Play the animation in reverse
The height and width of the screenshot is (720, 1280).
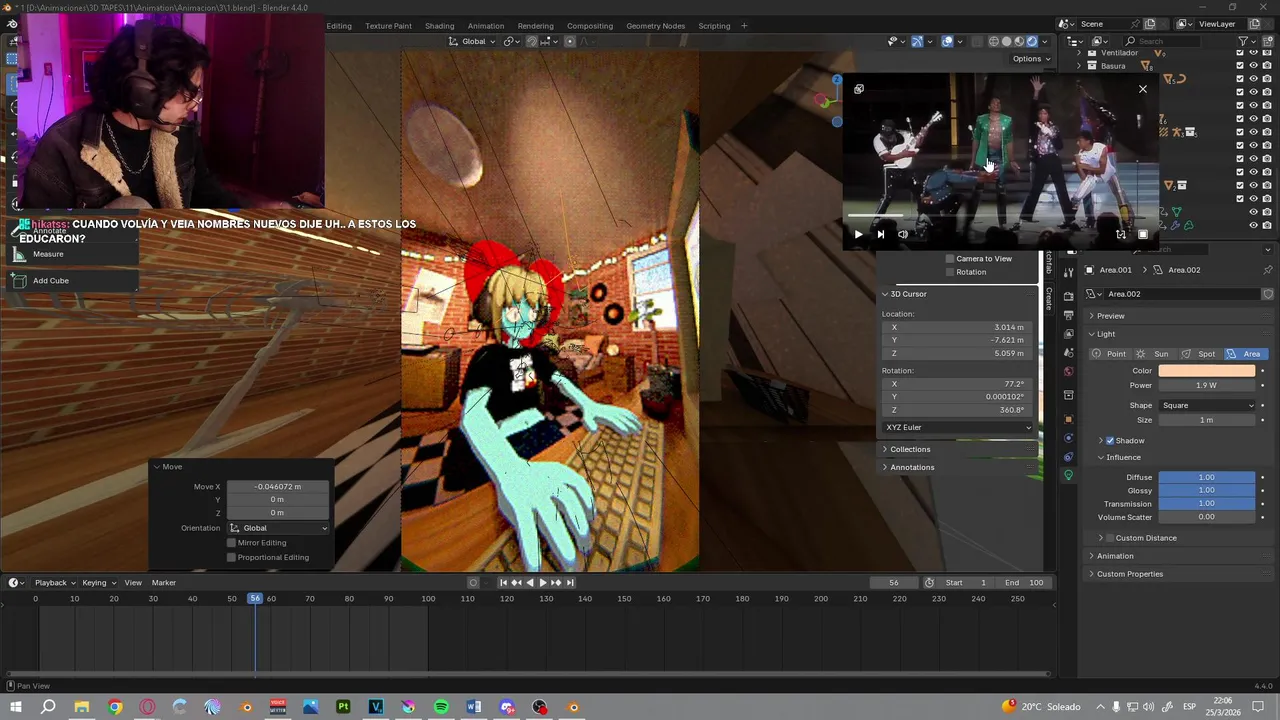tap(530, 583)
